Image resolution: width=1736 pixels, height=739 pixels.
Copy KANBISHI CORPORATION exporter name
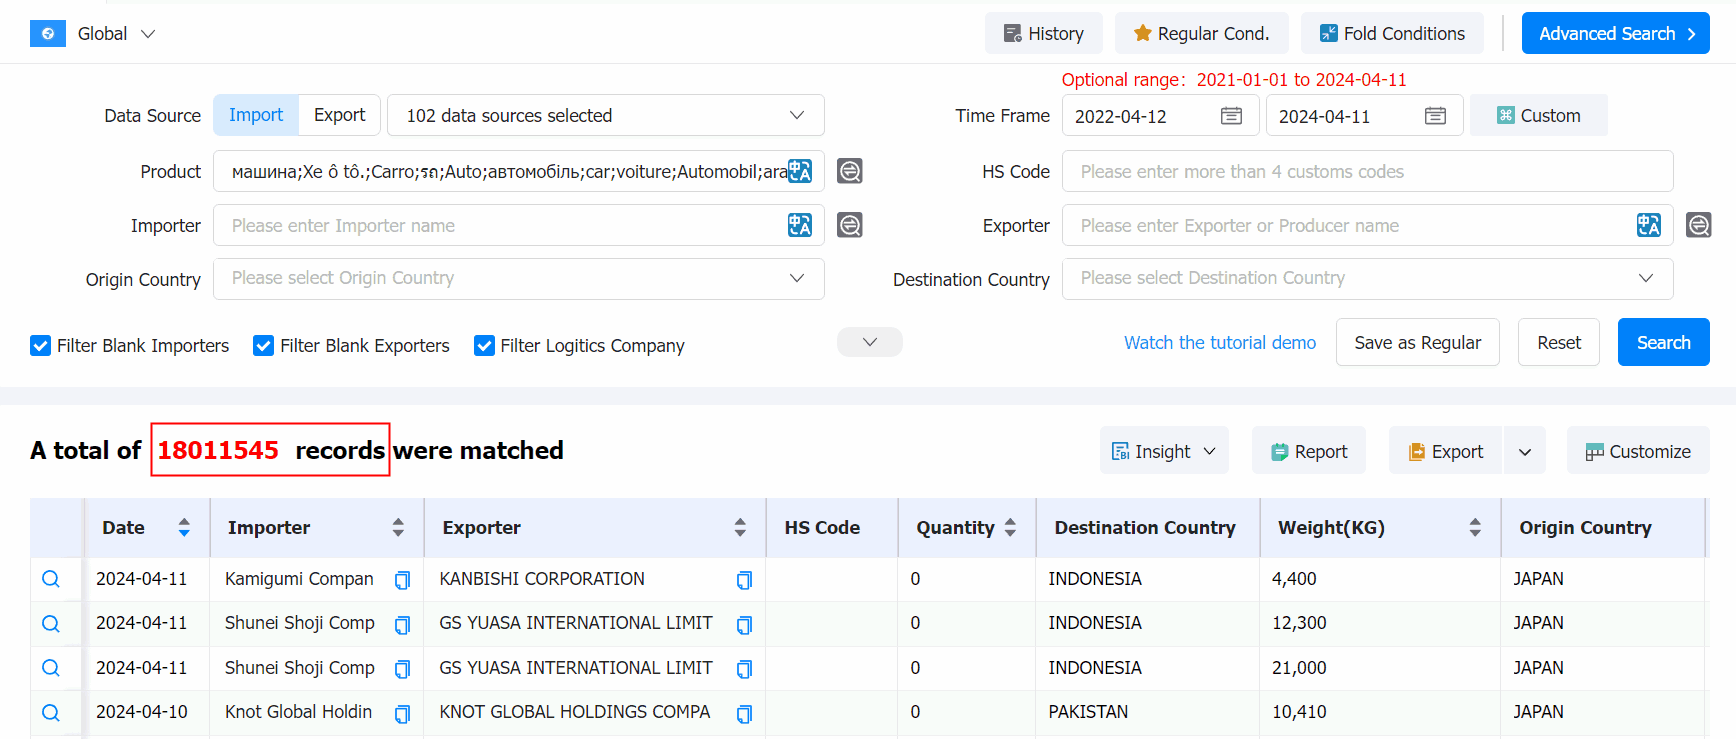[x=744, y=580]
